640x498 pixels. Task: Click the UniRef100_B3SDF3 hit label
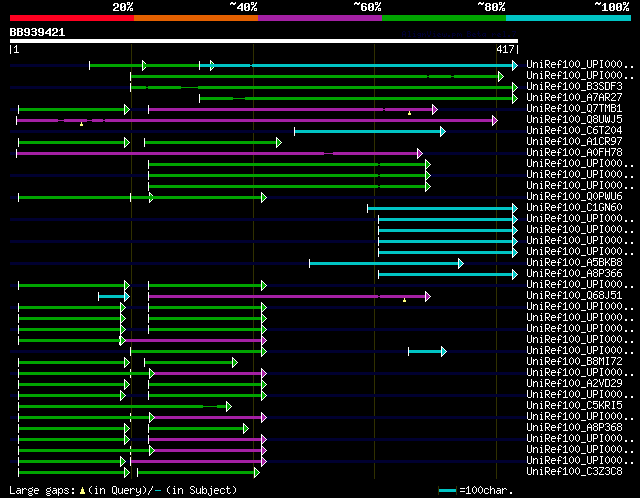(574, 87)
